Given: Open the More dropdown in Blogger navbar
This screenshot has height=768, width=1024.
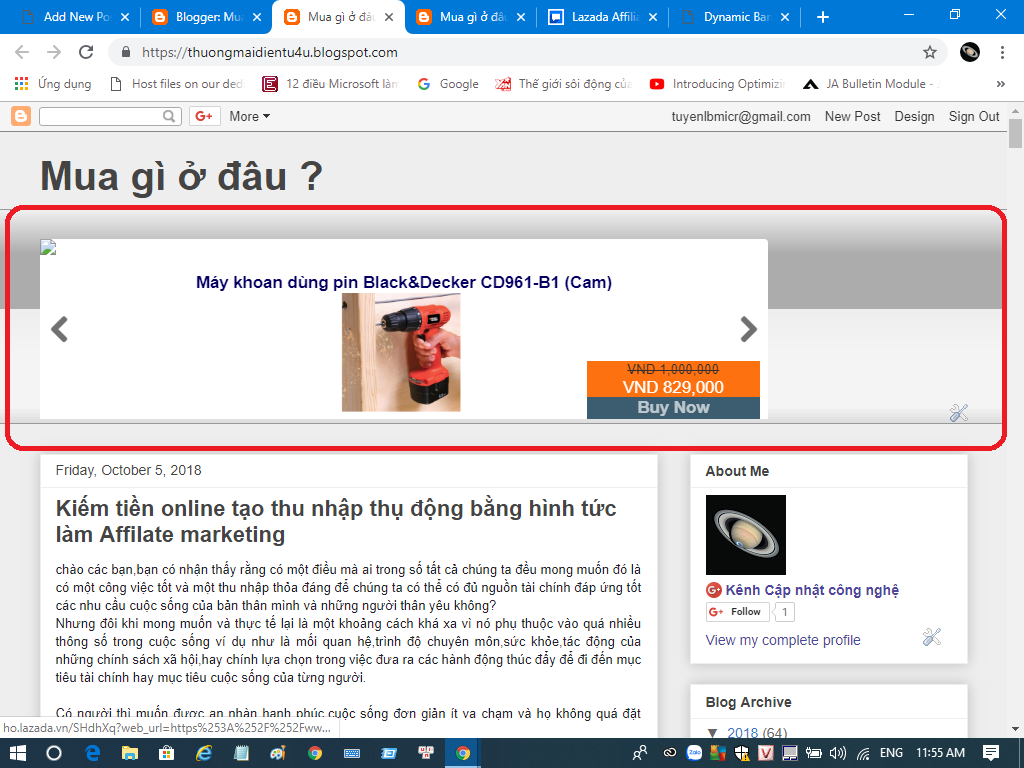Looking at the screenshot, I should (x=249, y=117).
